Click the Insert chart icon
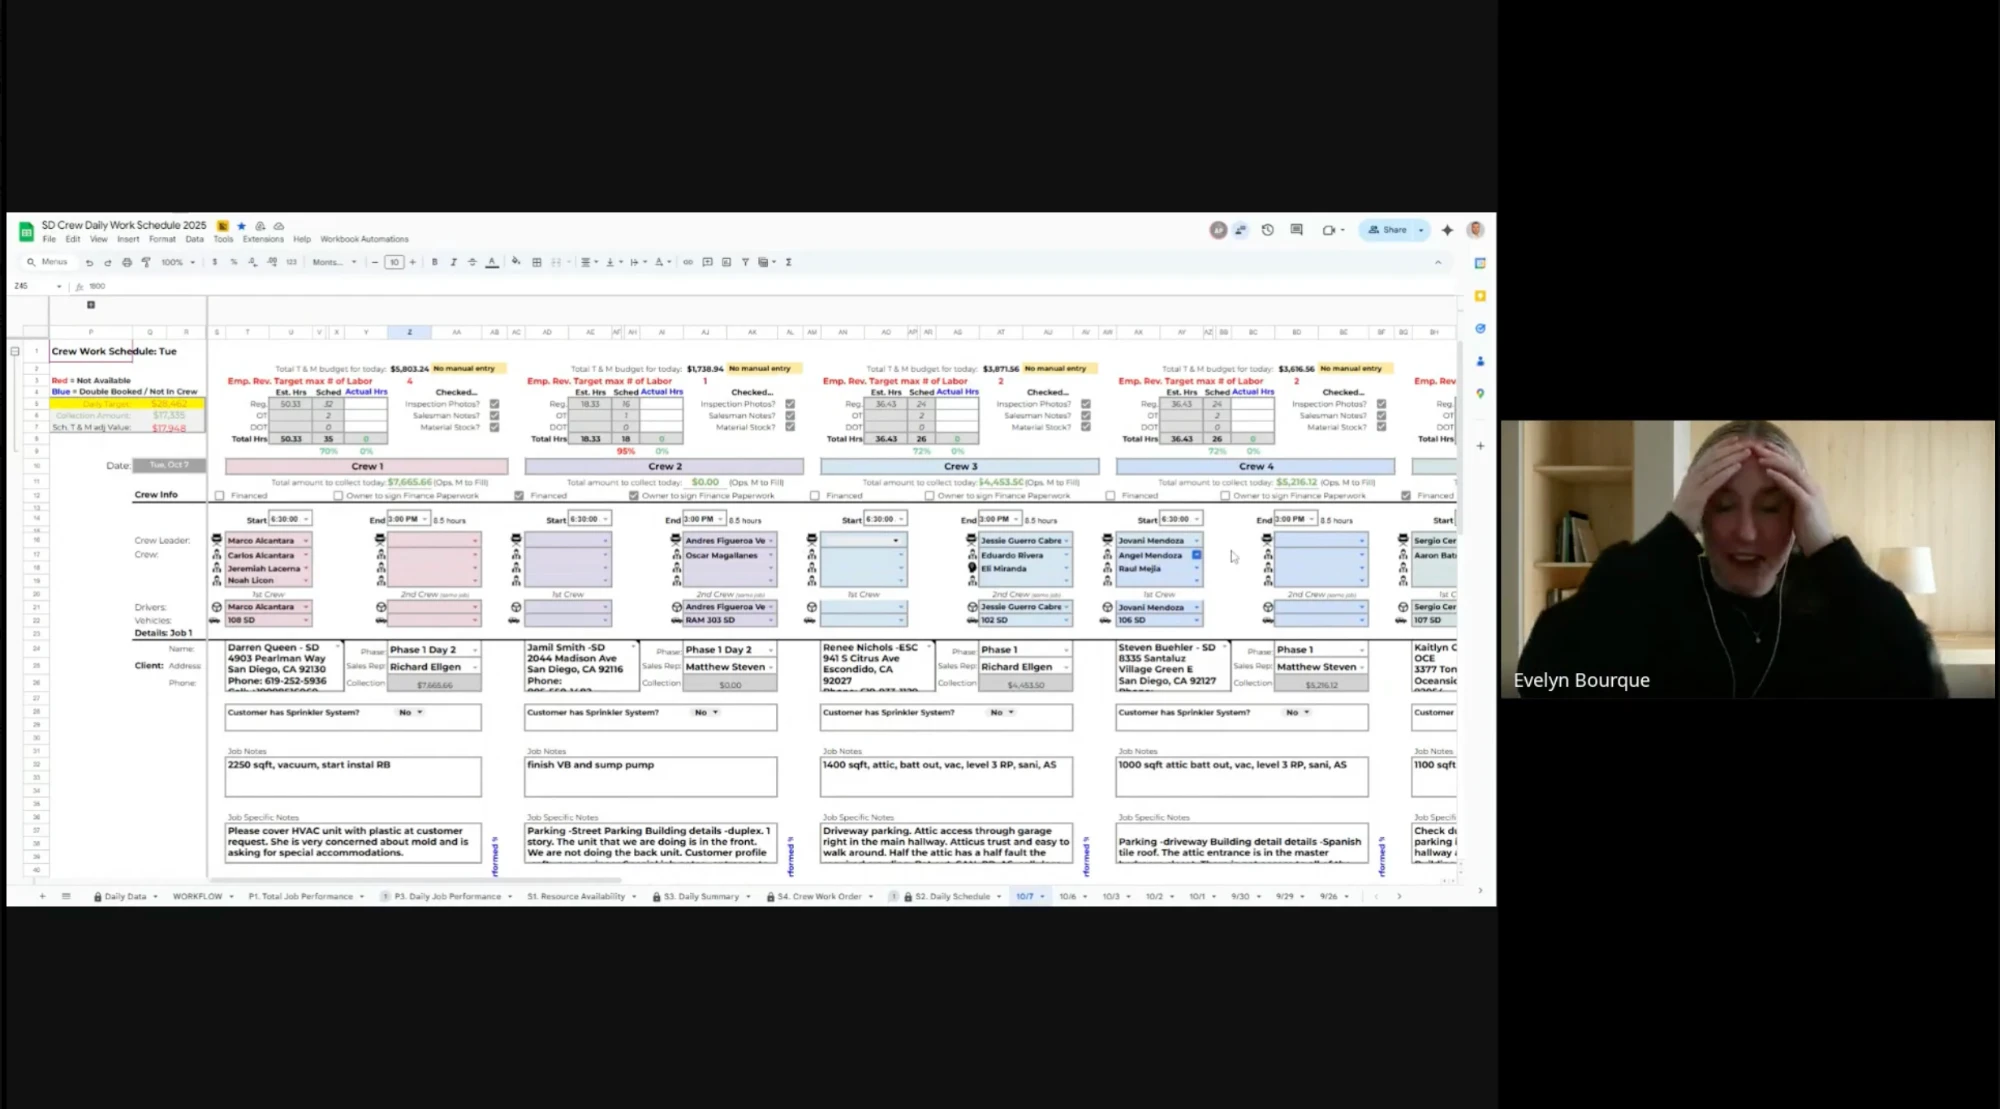Viewport: 2000px width, 1109px height. 726,262
